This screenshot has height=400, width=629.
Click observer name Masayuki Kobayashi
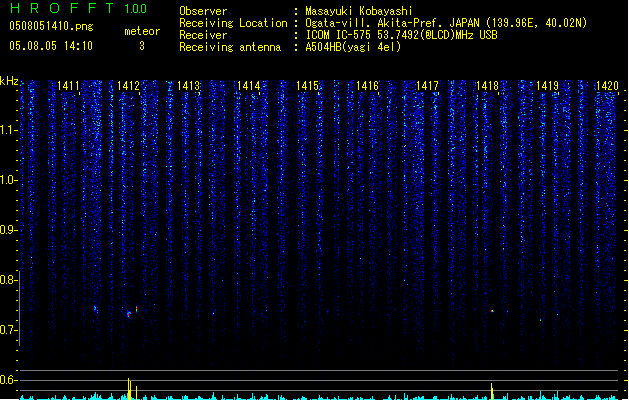(x=359, y=11)
